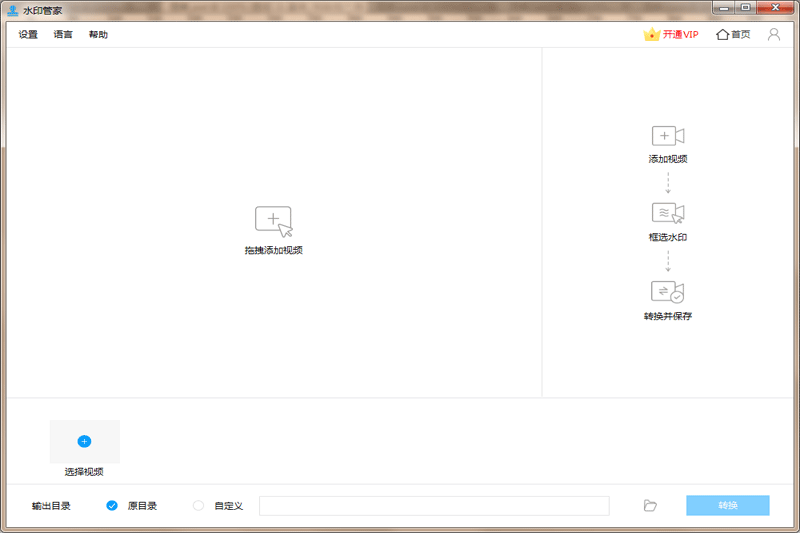This screenshot has width=800, height=533.
Task: Go to 首页 via the home icon
Action: click(x=733, y=34)
